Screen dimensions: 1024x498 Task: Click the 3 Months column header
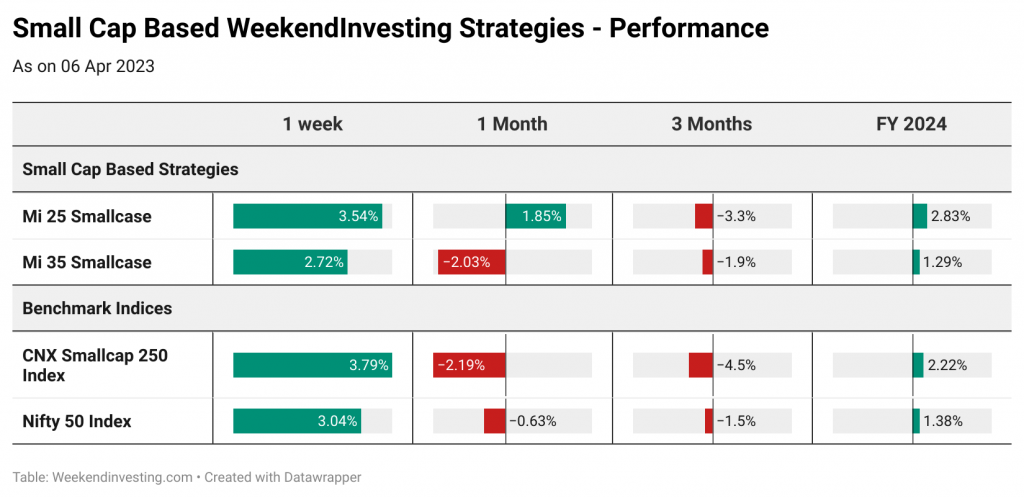pos(712,124)
